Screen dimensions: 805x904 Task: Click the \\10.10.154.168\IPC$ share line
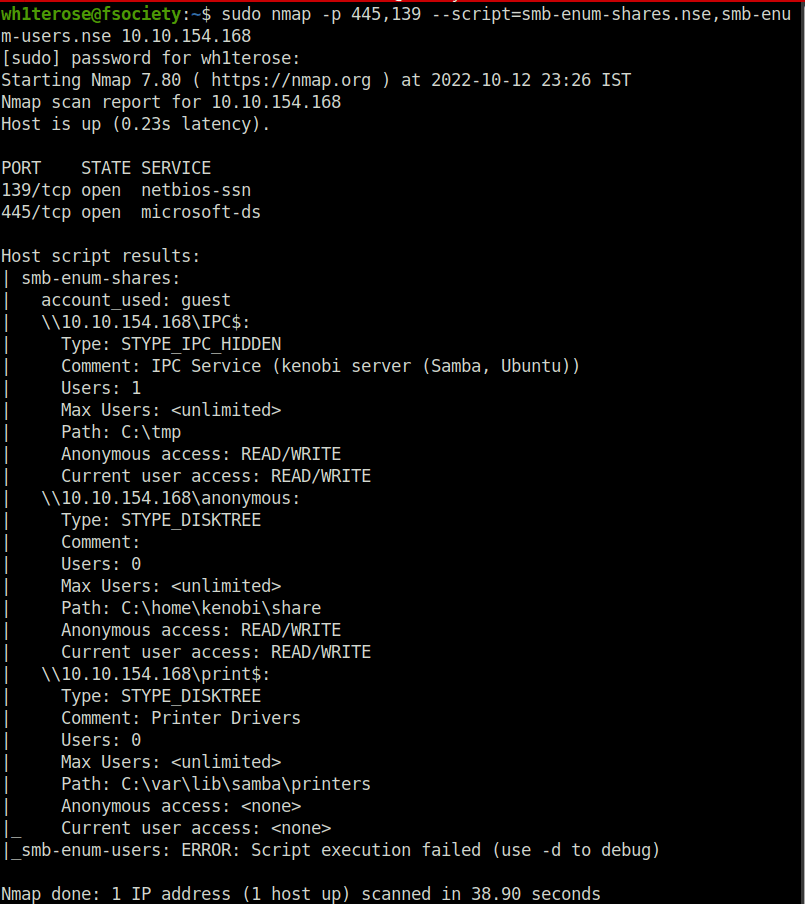[x=145, y=322]
